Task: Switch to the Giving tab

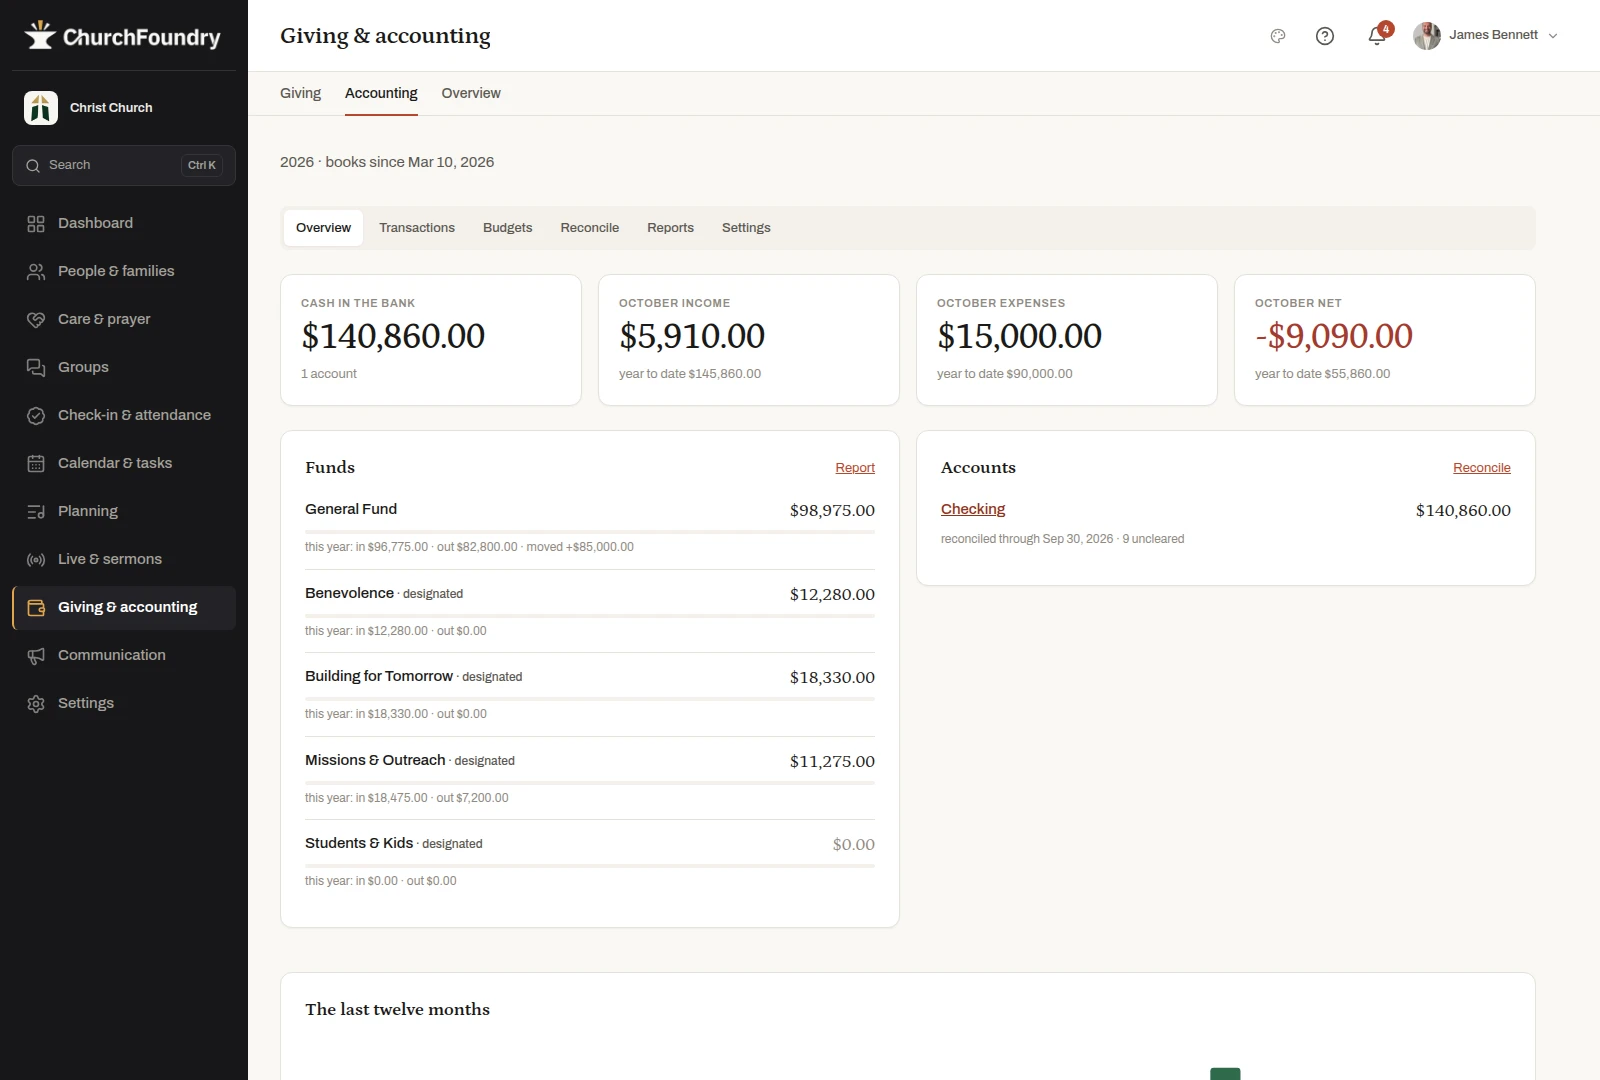Action: [300, 93]
